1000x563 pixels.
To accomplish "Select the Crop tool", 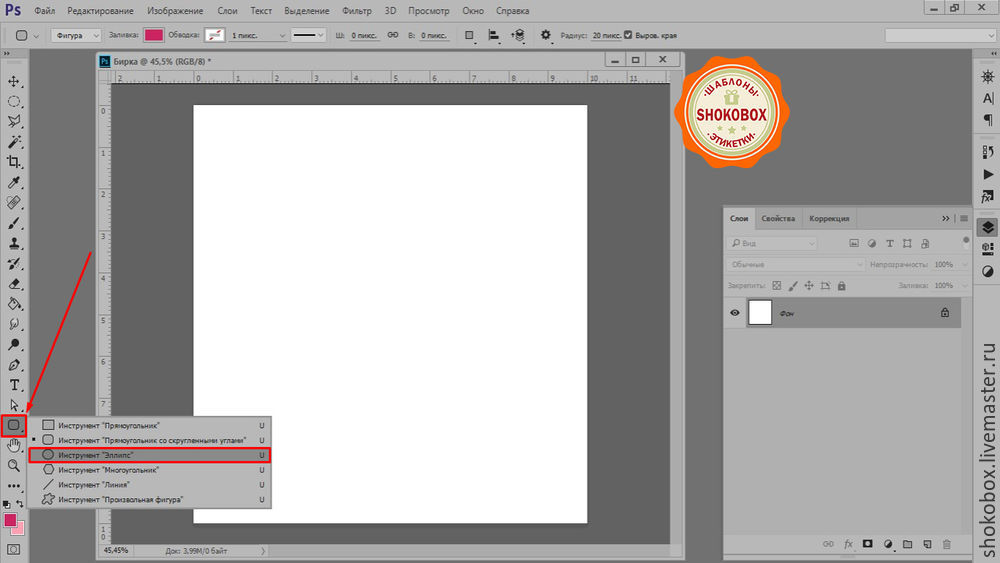I will [x=14, y=162].
